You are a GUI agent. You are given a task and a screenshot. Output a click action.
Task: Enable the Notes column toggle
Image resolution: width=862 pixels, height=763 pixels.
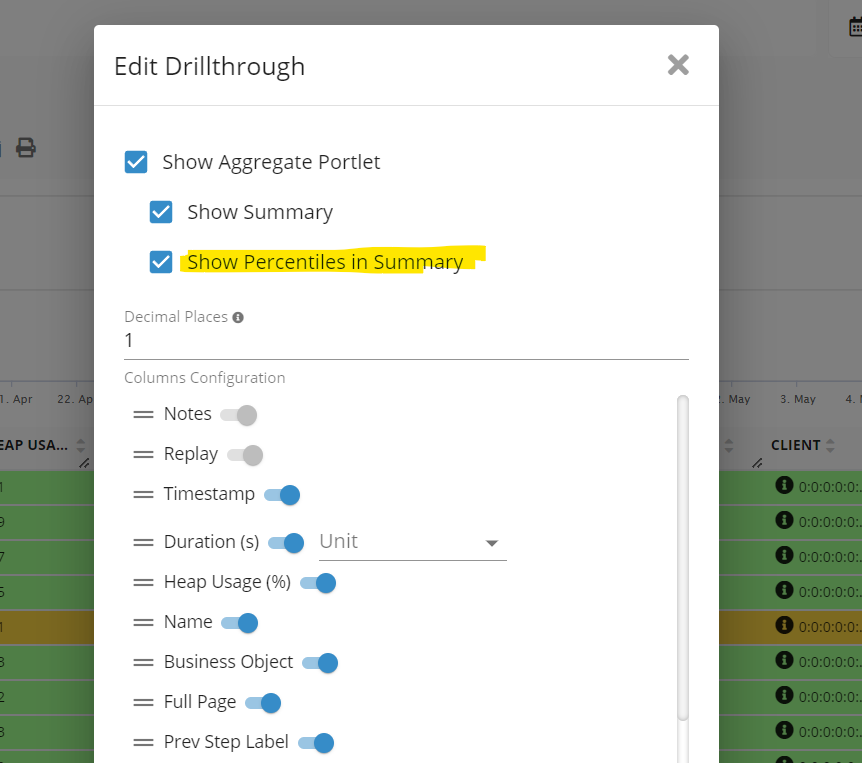click(239, 415)
